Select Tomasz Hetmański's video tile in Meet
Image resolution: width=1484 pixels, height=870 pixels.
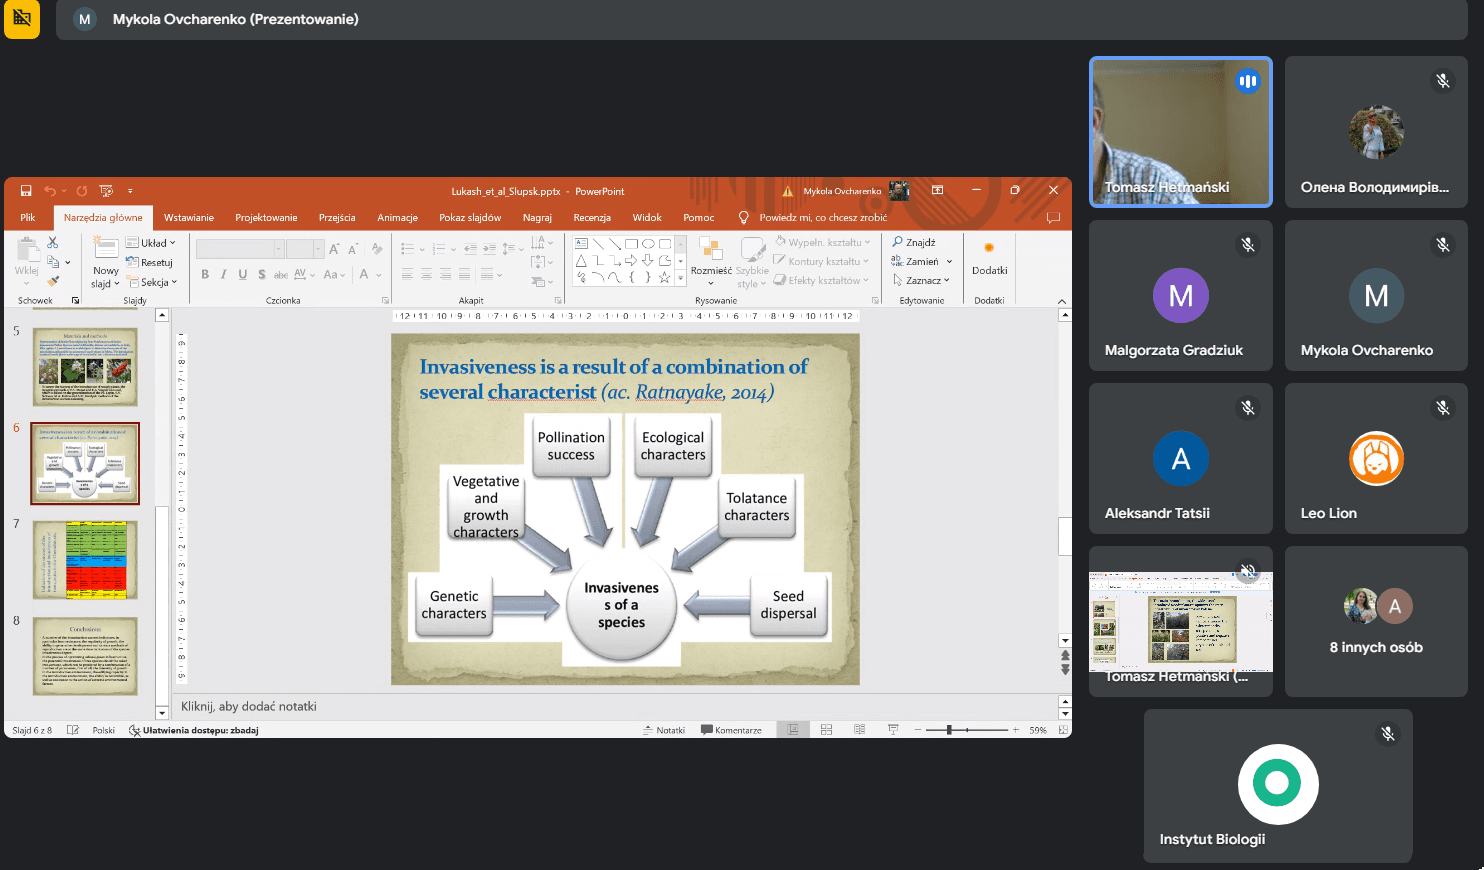tap(1181, 131)
